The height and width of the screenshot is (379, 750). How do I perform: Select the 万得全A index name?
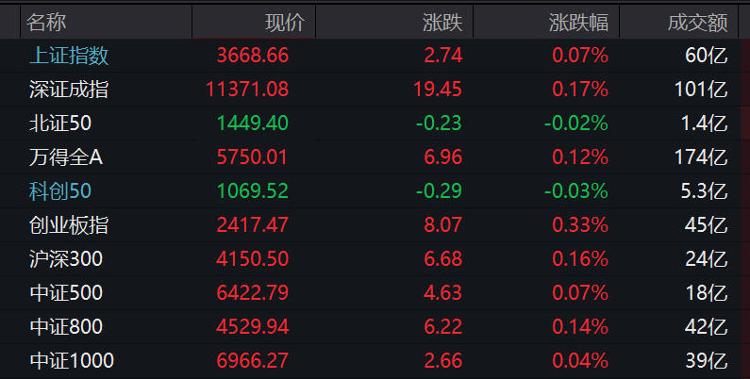pyautogui.click(x=66, y=157)
